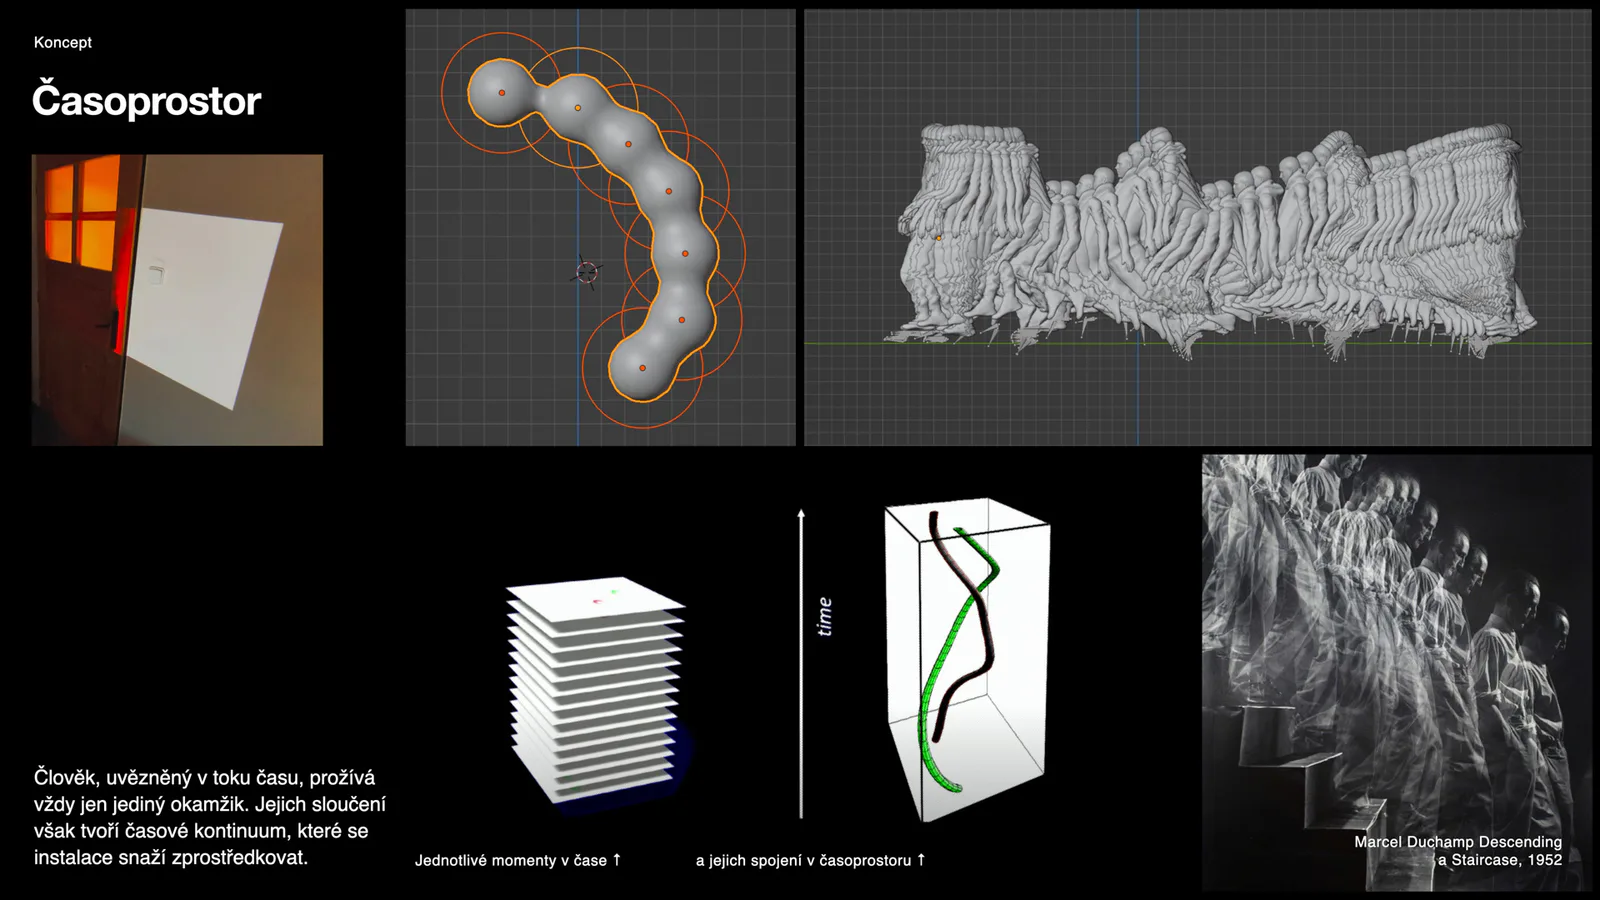Open the Duchamp staircase photograph
Screen dimensions: 1600x900
(1396, 672)
